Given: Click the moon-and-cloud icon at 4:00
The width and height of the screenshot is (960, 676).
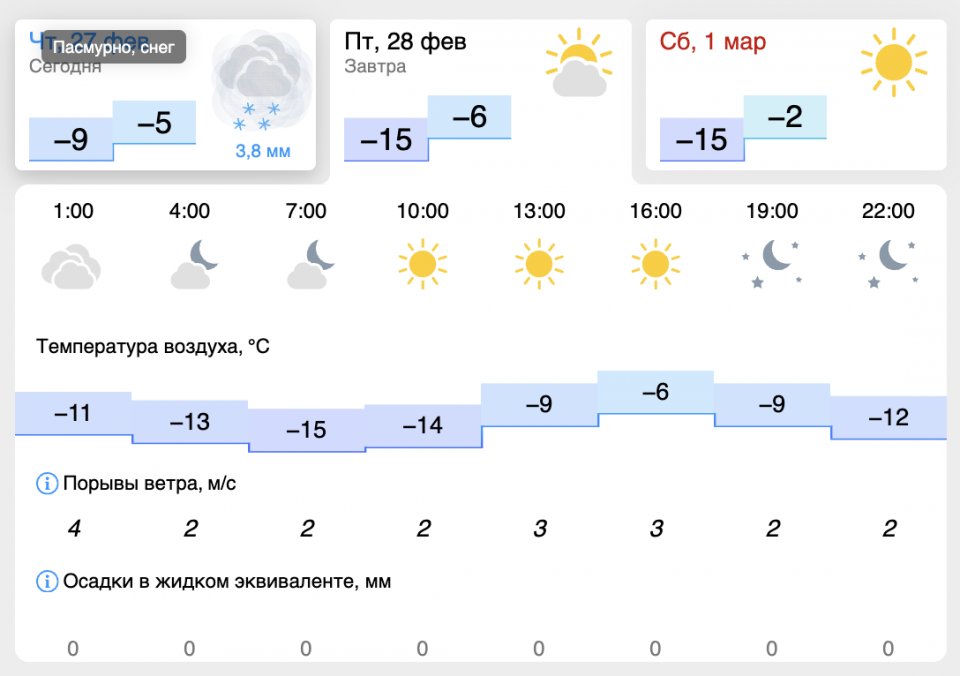Looking at the screenshot, I should 194,265.
